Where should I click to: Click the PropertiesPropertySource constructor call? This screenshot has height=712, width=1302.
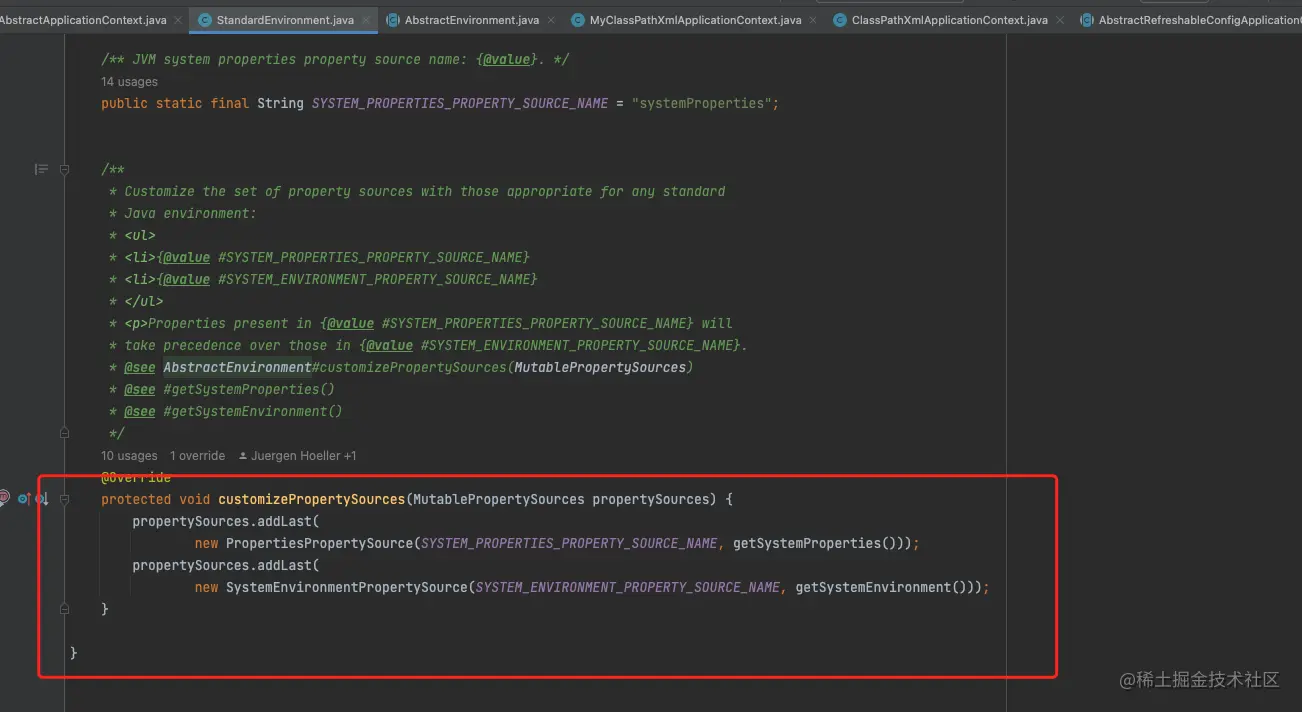tap(319, 543)
